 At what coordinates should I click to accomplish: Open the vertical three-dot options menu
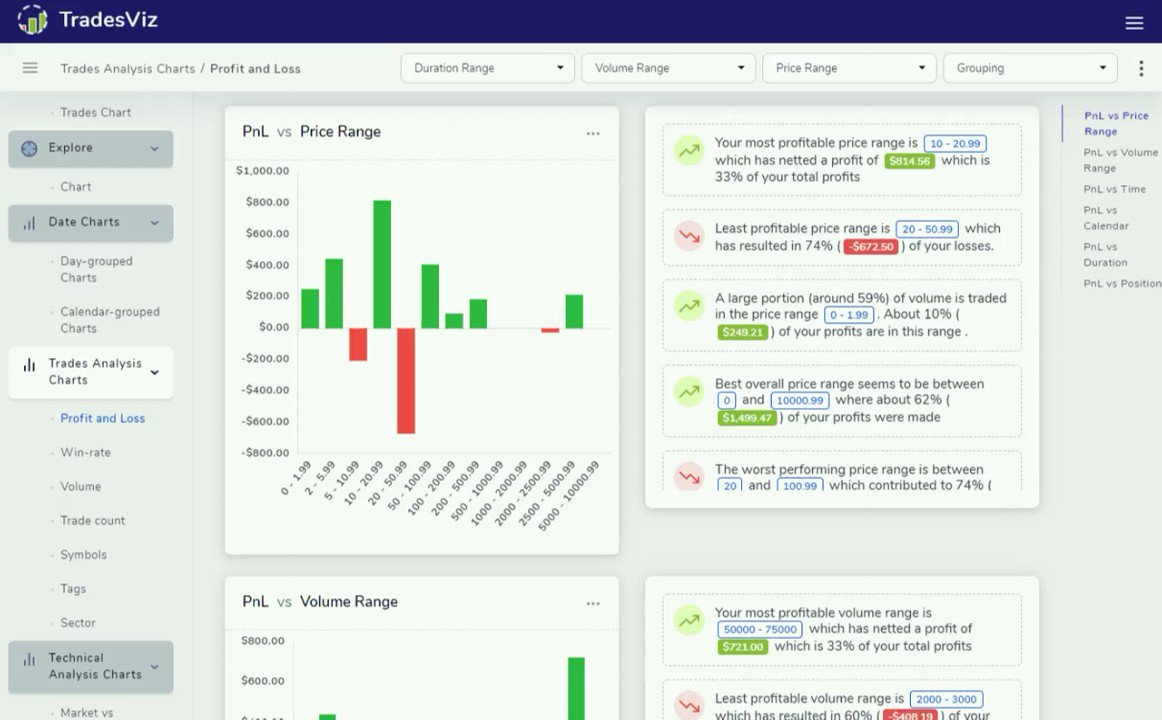click(1141, 68)
